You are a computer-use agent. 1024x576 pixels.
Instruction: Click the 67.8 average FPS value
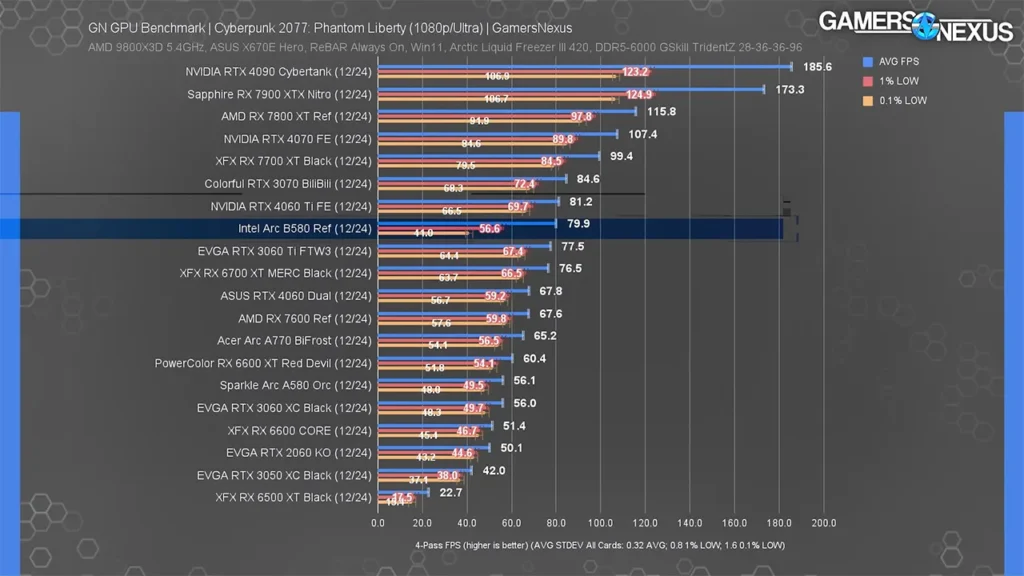pos(551,291)
